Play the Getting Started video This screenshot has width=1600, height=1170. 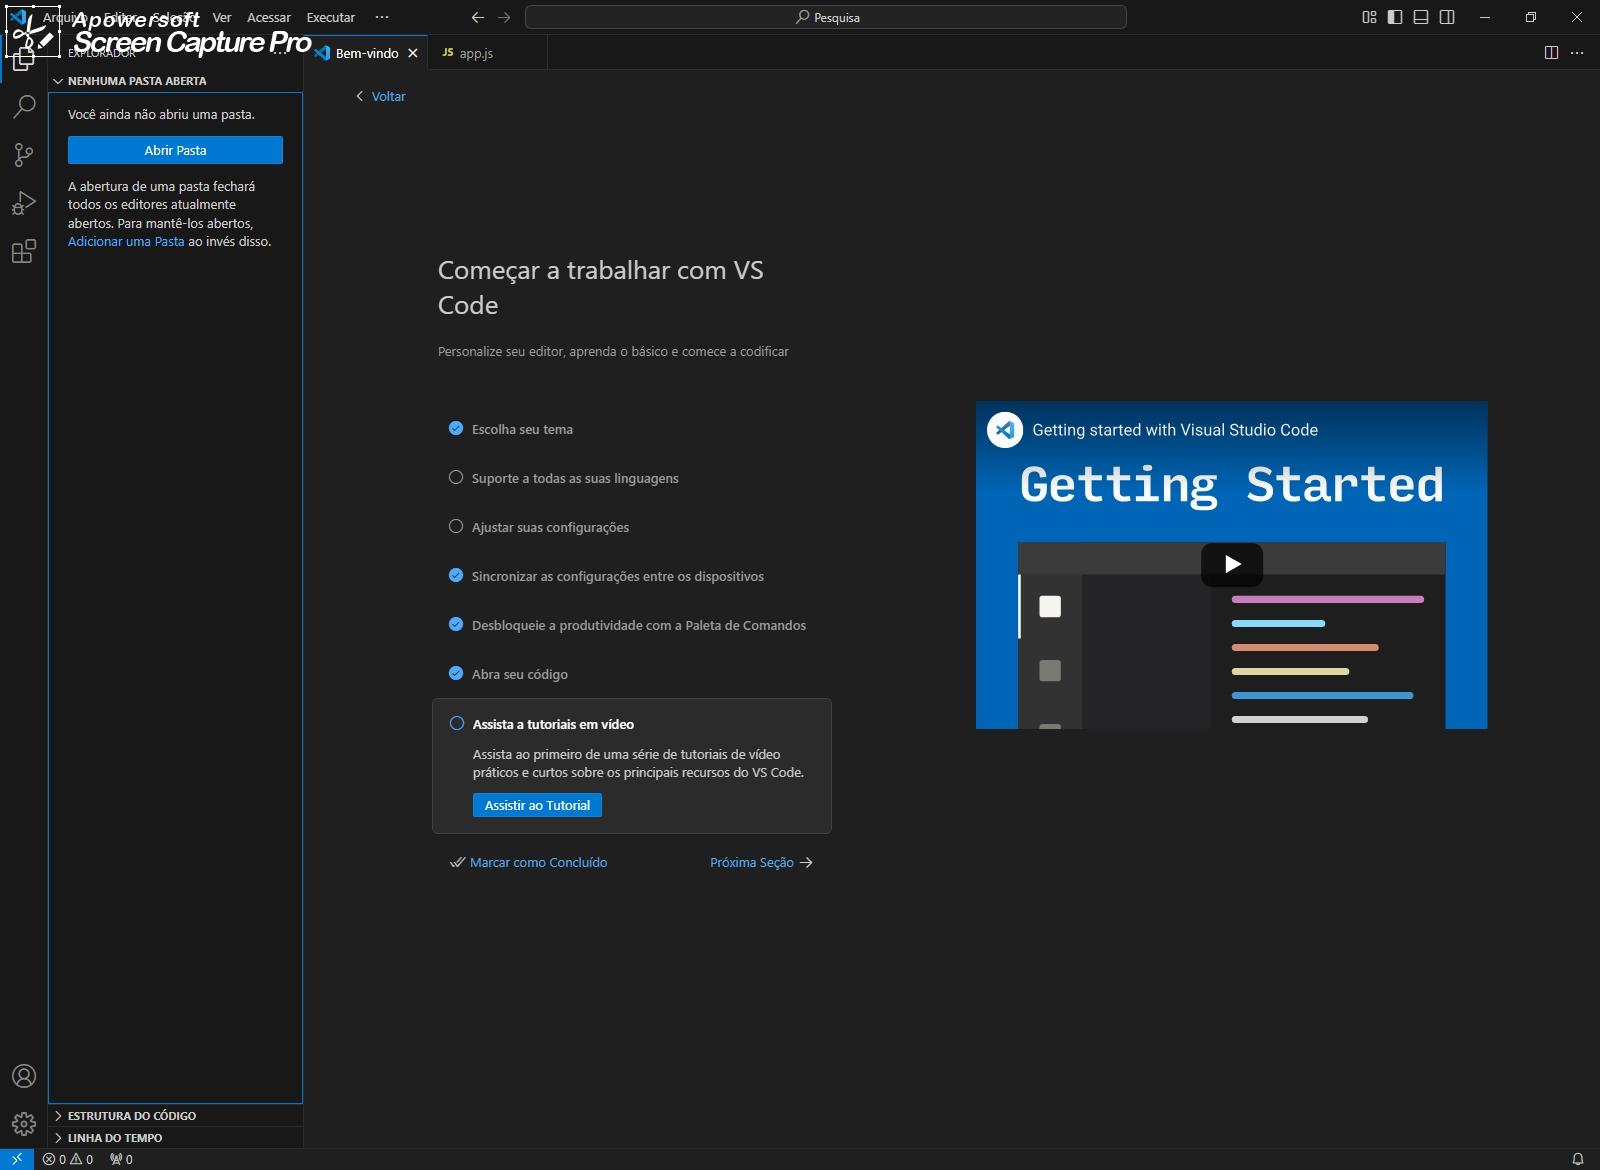point(1232,564)
